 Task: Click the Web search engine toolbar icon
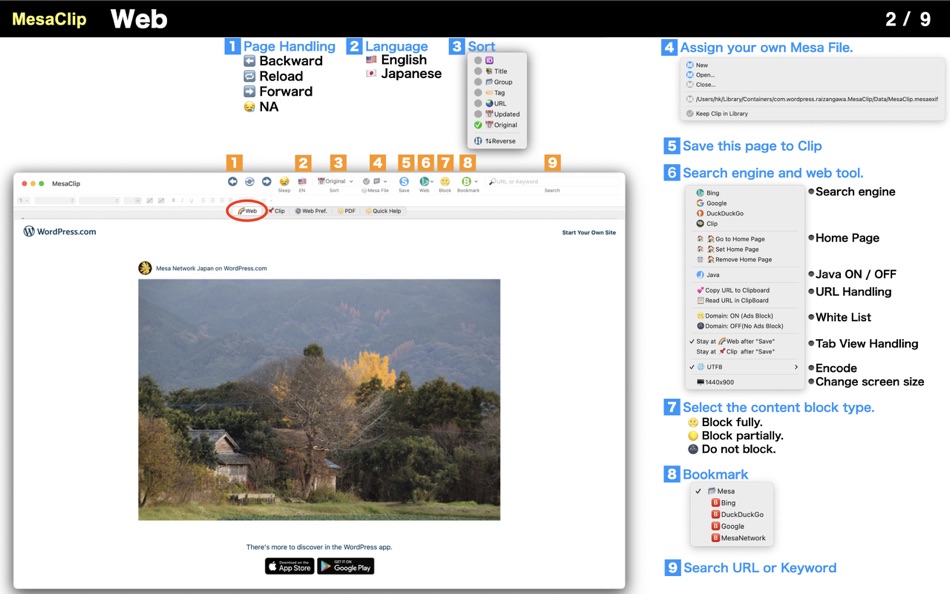424,181
